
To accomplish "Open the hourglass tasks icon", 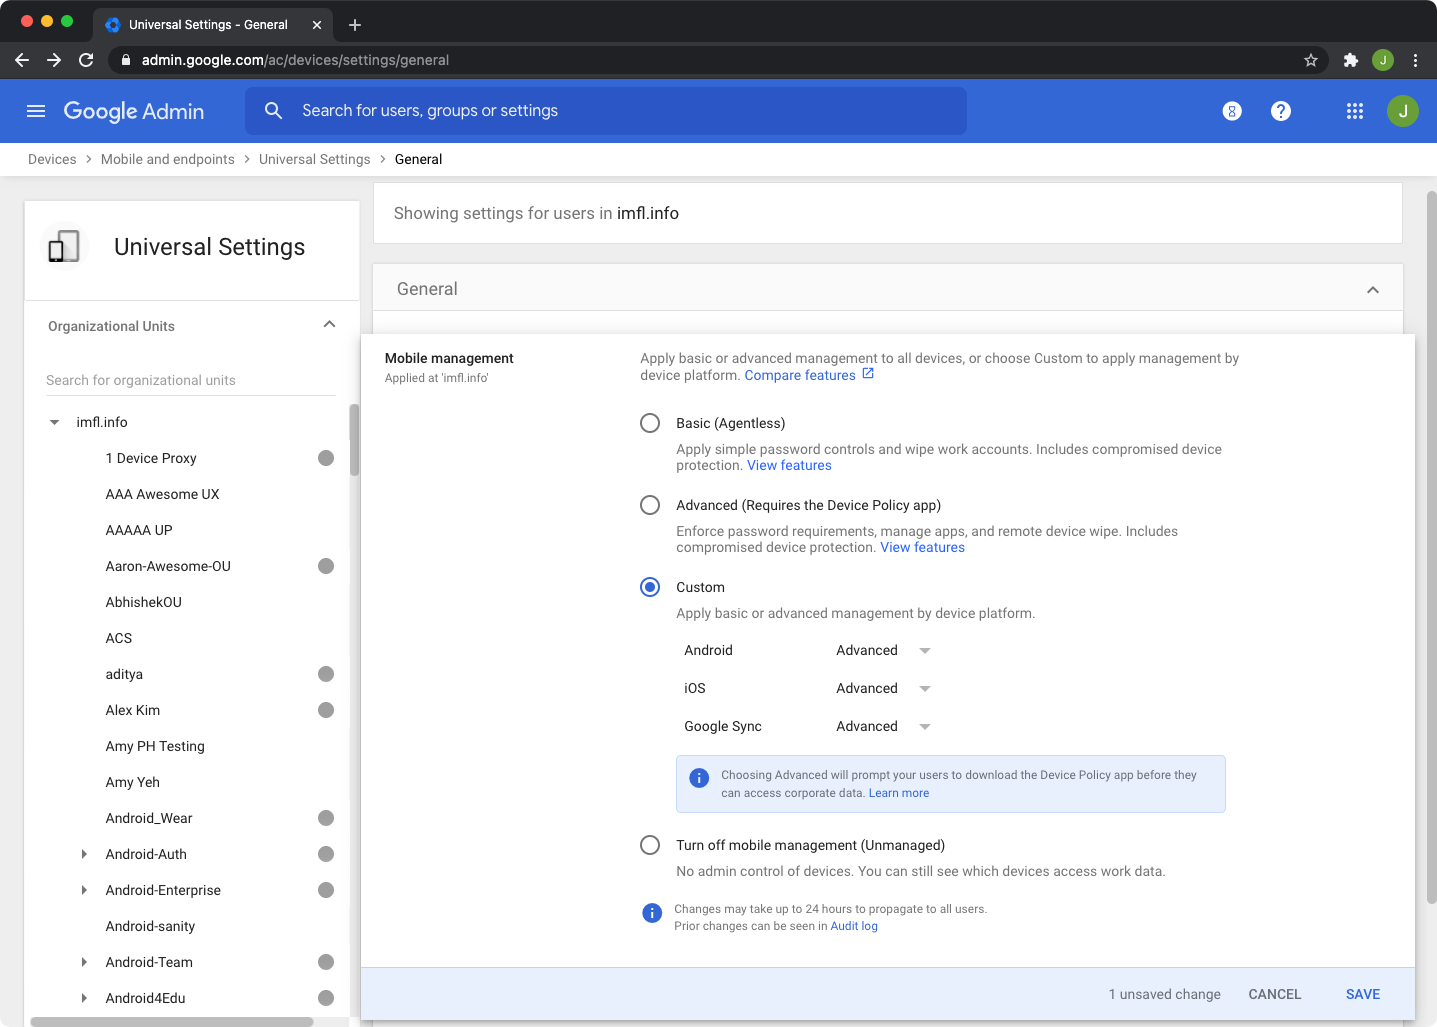I will pyautogui.click(x=1232, y=111).
